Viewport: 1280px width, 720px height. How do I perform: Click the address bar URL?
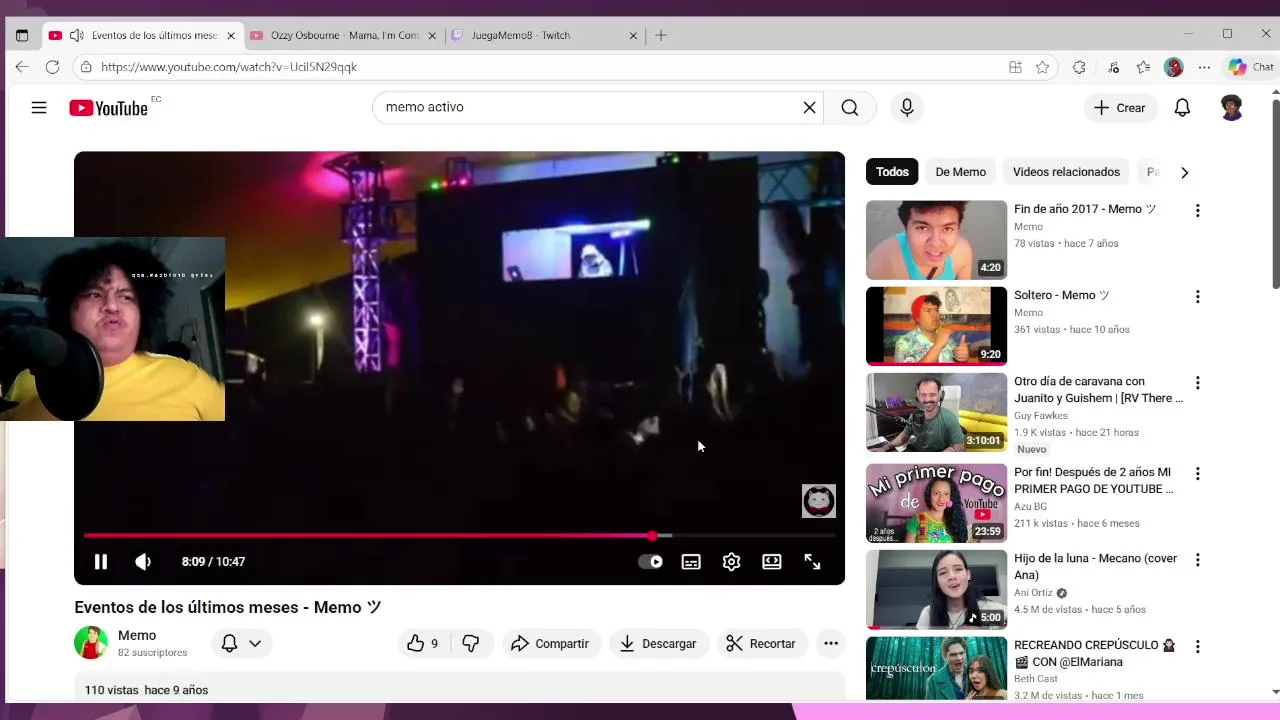pyautogui.click(x=229, y=67)
